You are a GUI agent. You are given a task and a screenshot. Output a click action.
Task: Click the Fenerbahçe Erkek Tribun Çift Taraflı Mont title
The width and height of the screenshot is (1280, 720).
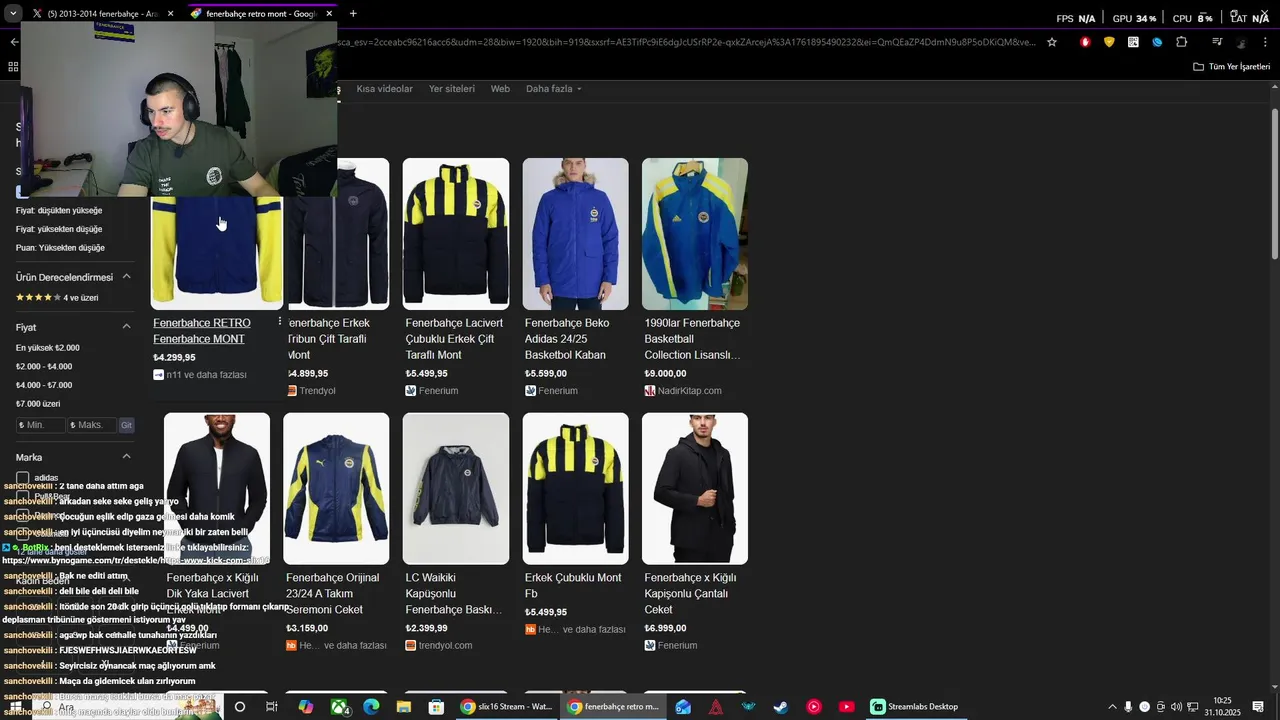(330, 339)
